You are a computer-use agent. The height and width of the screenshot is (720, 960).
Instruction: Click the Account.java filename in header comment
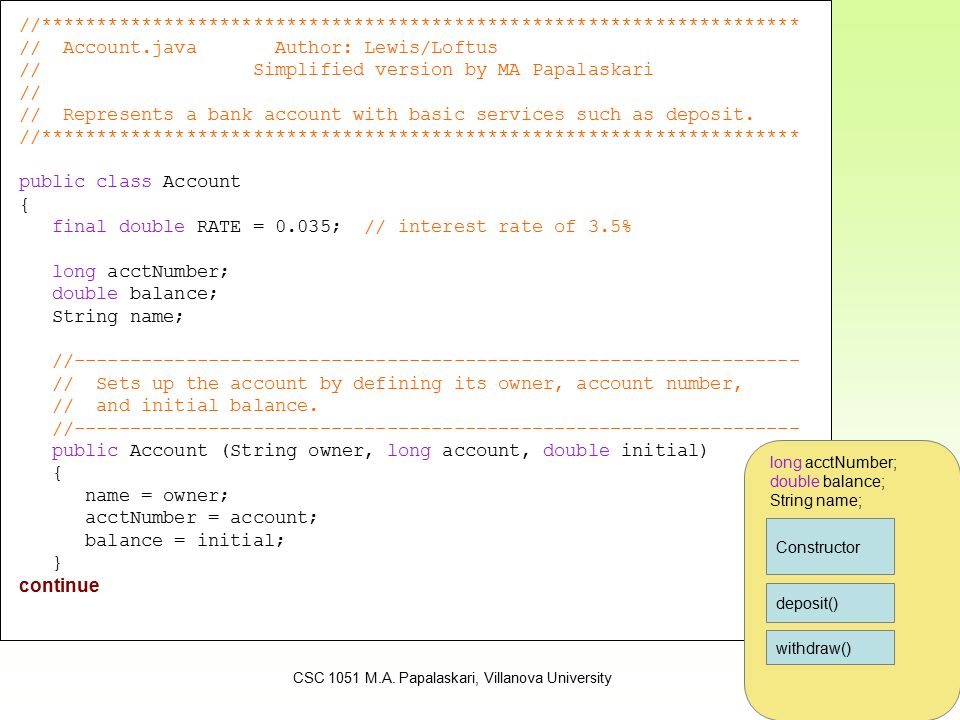tap(130, 48)
